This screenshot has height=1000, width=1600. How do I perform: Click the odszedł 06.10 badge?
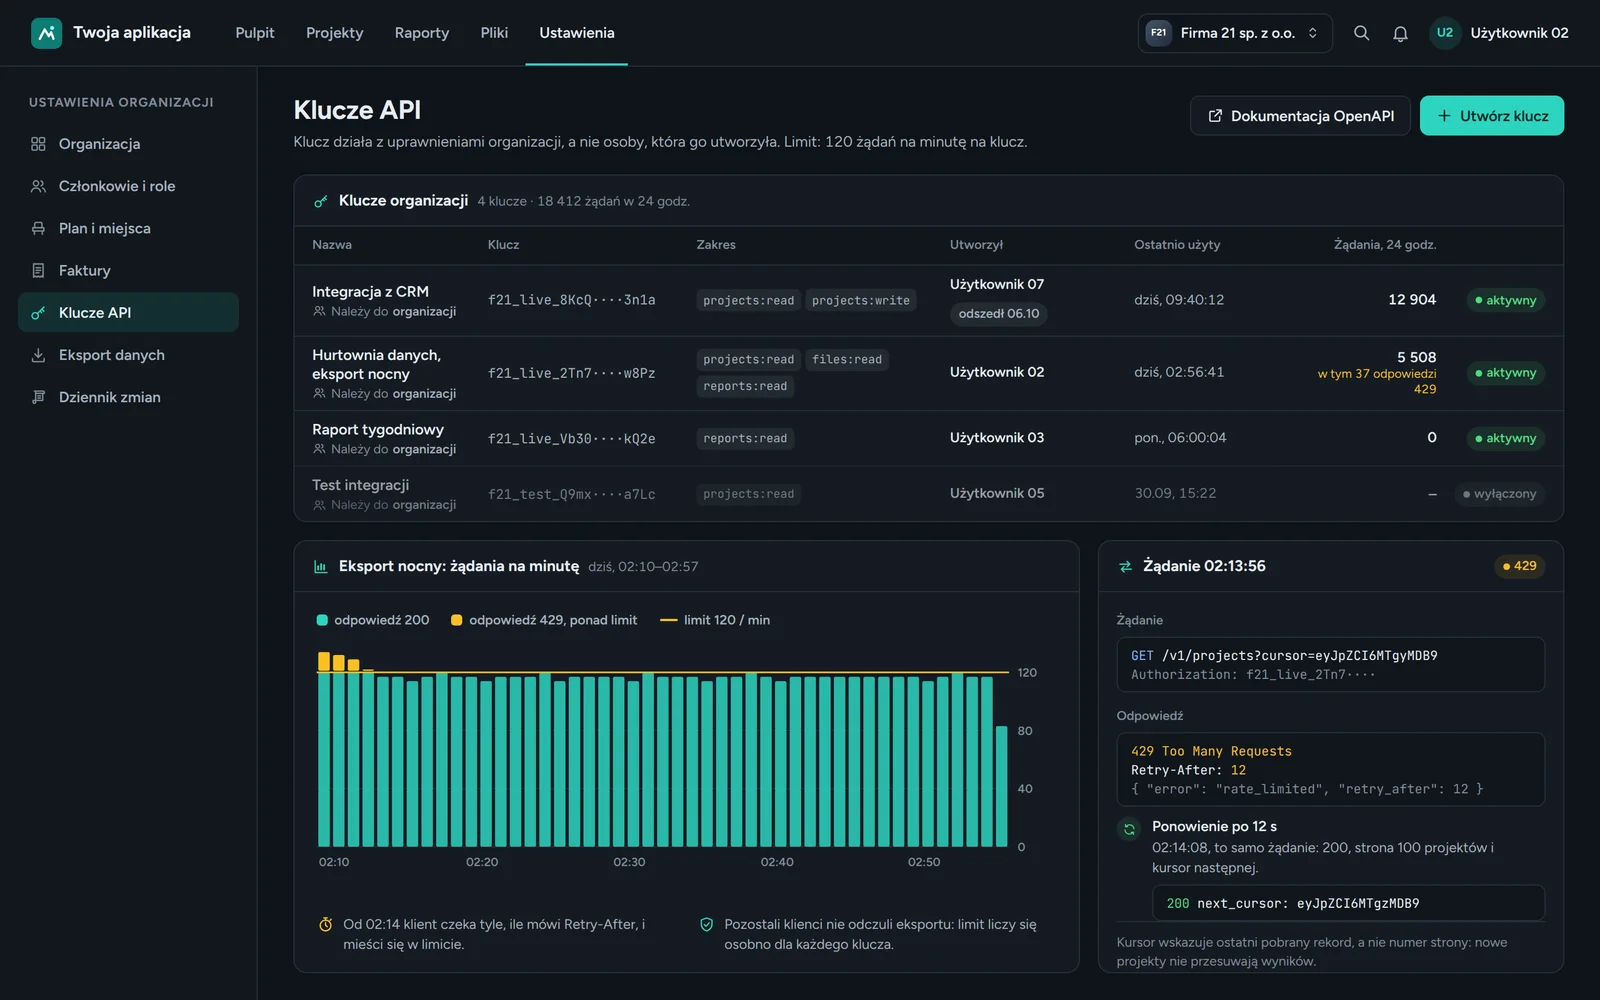999,314
